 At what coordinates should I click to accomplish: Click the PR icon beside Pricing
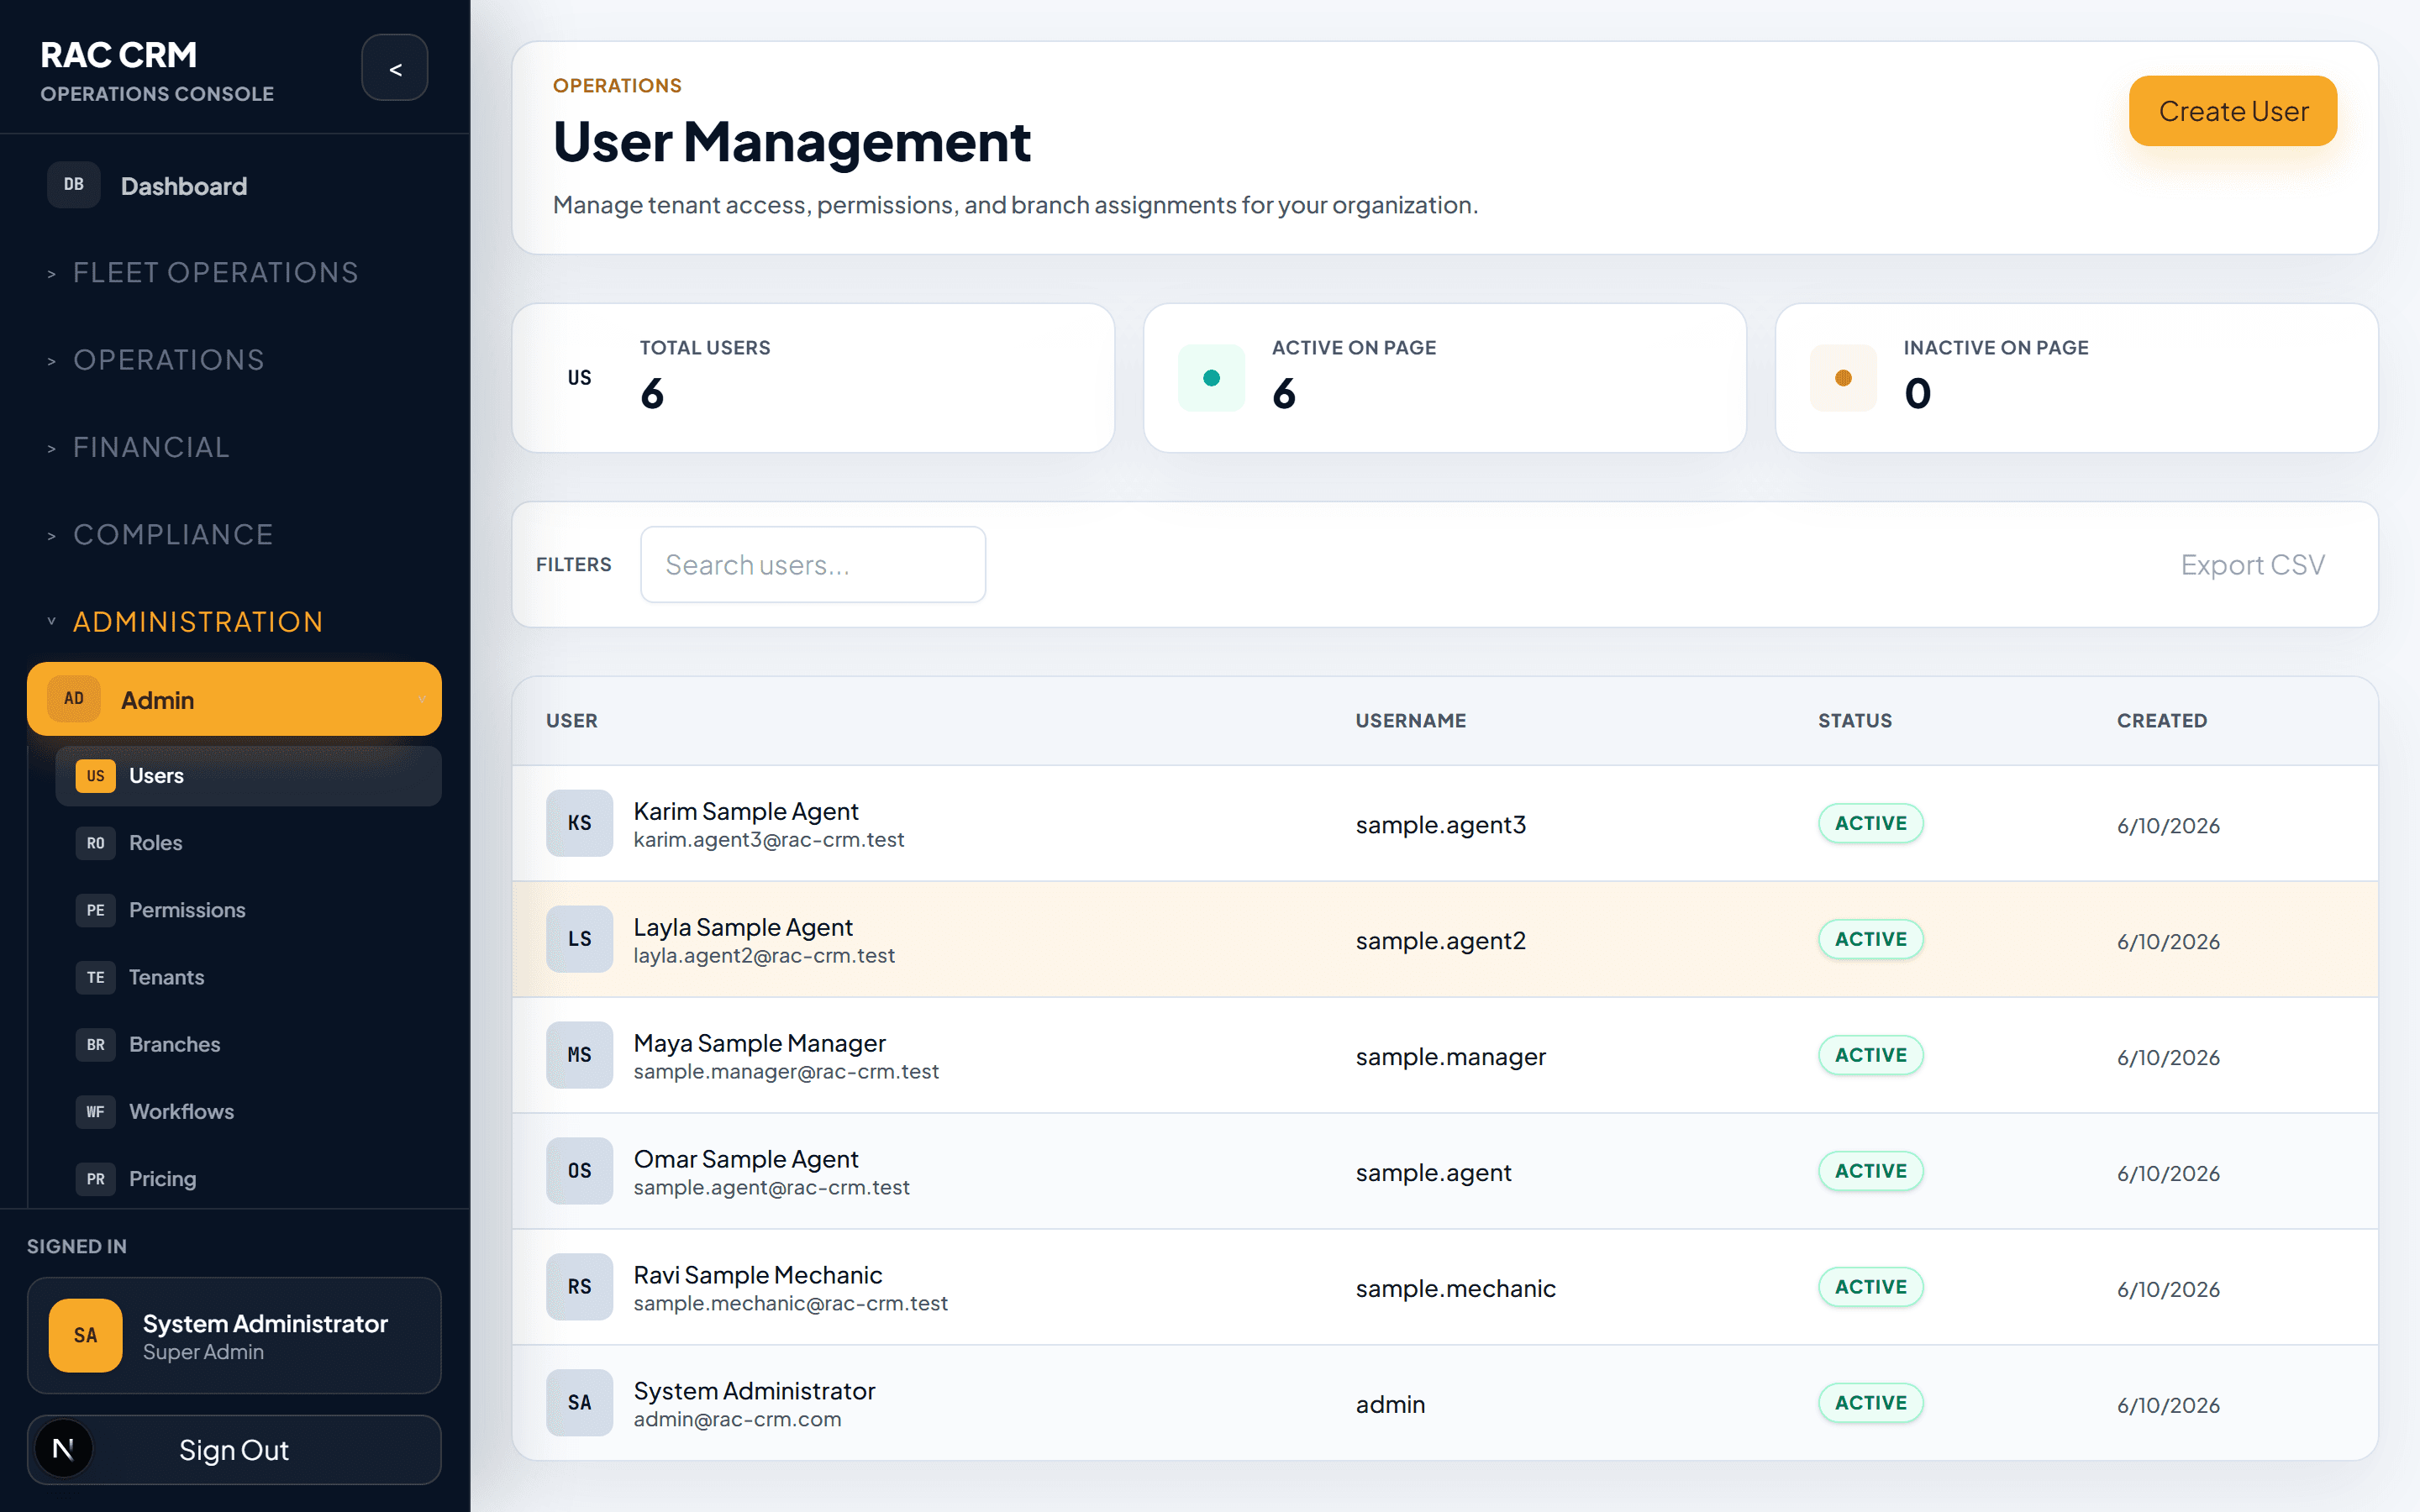click(96, 1178)
